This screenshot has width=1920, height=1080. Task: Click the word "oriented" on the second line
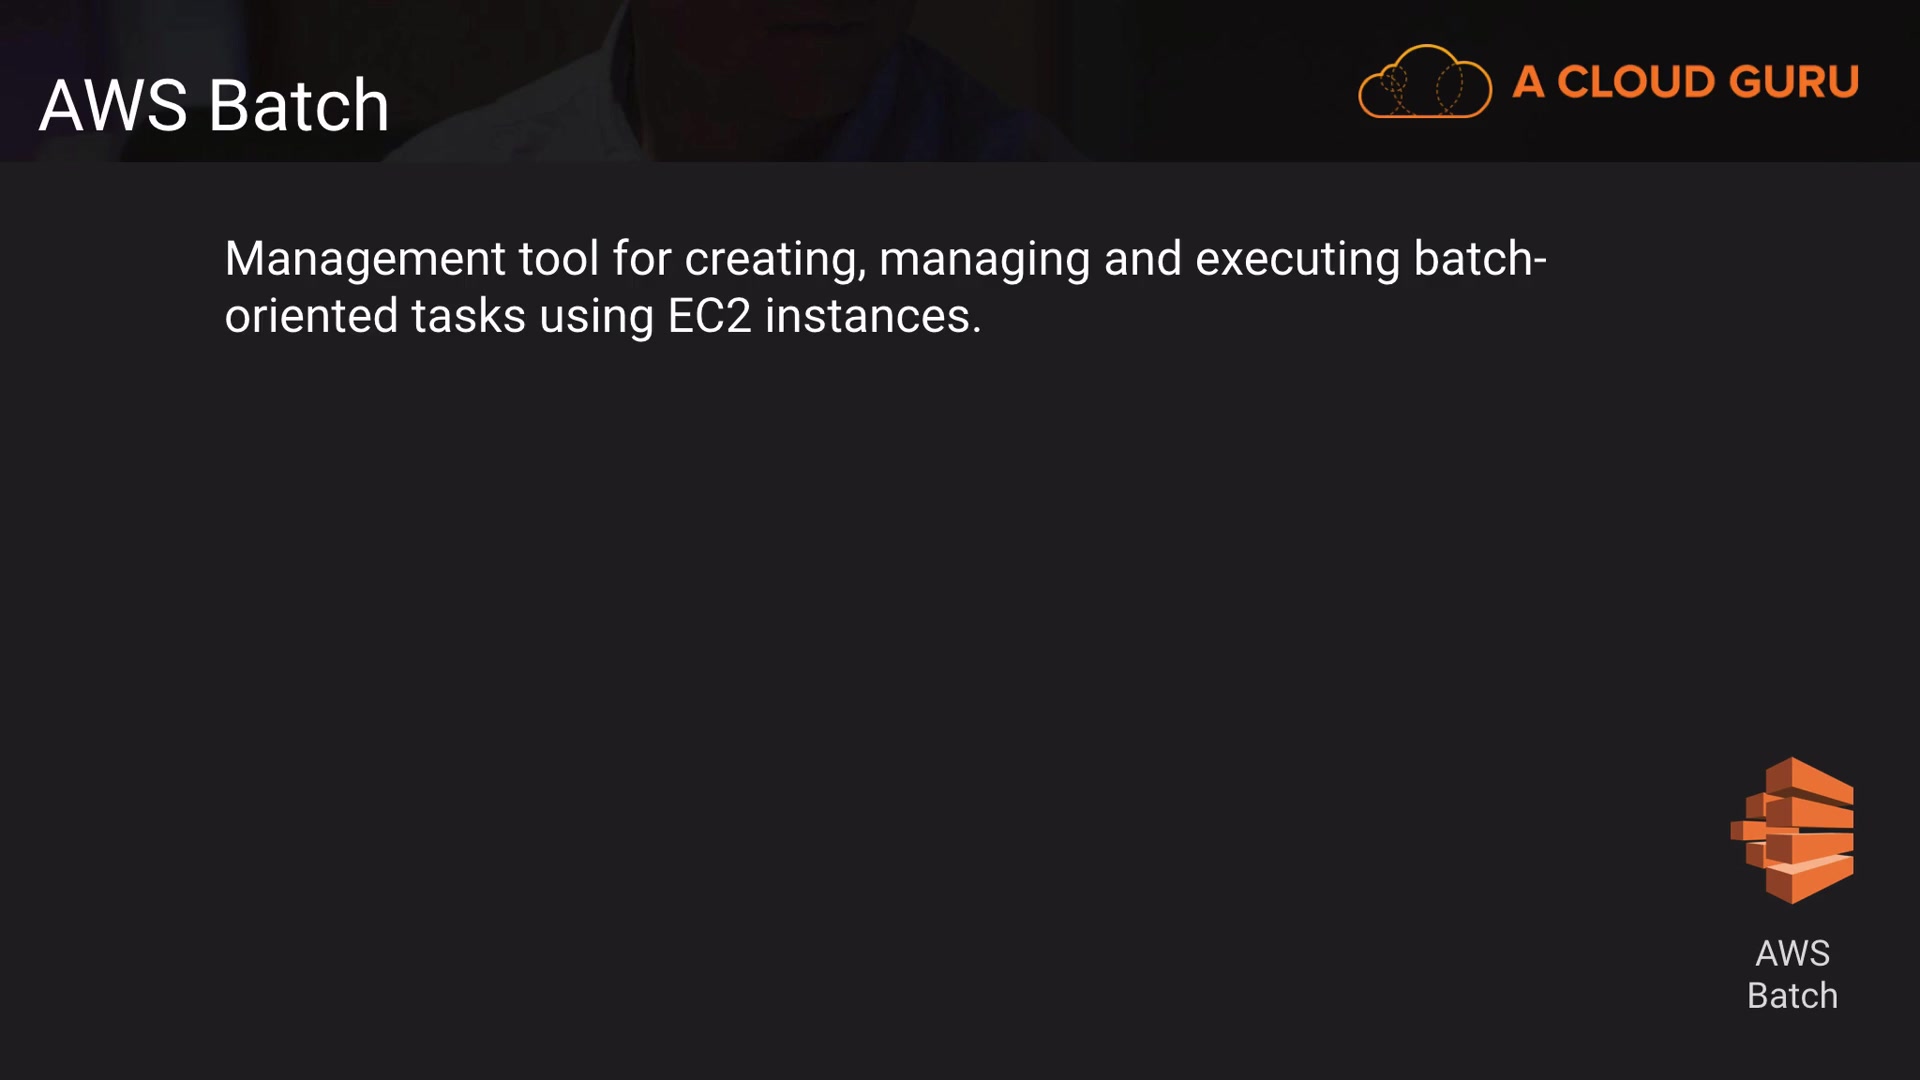311,316
